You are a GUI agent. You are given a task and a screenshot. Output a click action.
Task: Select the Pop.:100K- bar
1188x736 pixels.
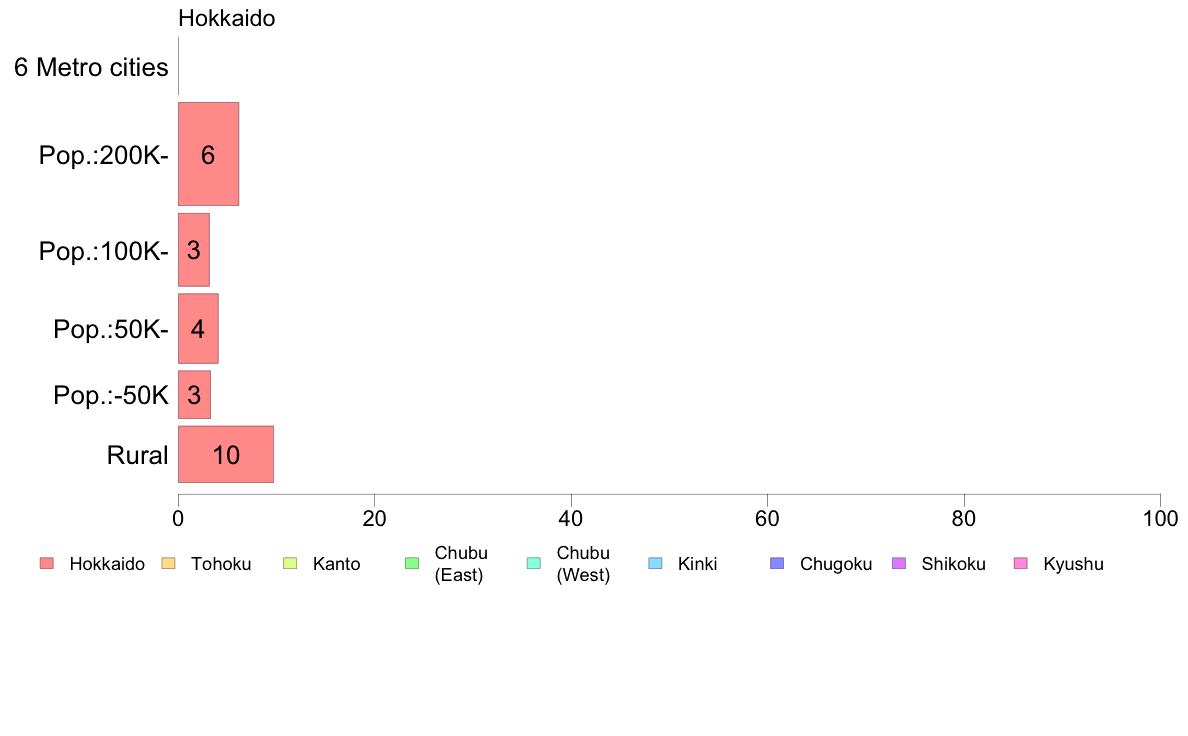(x=193, y=250)
